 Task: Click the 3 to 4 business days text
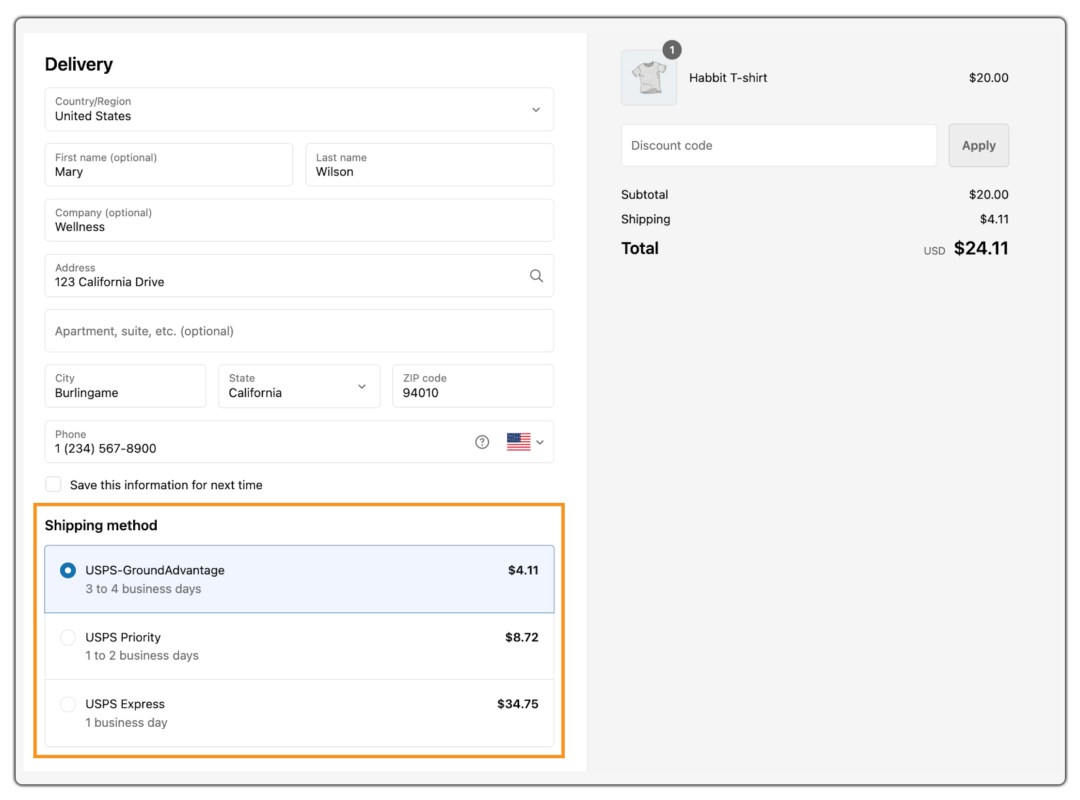tap(143, 588)
